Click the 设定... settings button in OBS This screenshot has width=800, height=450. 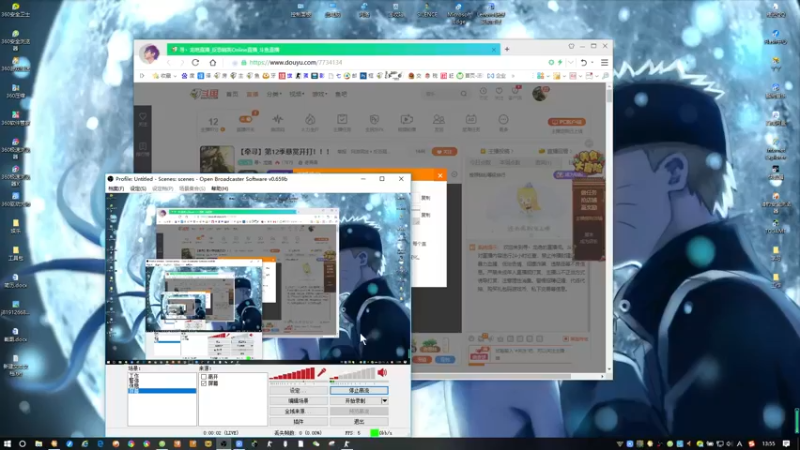[298, 390]
